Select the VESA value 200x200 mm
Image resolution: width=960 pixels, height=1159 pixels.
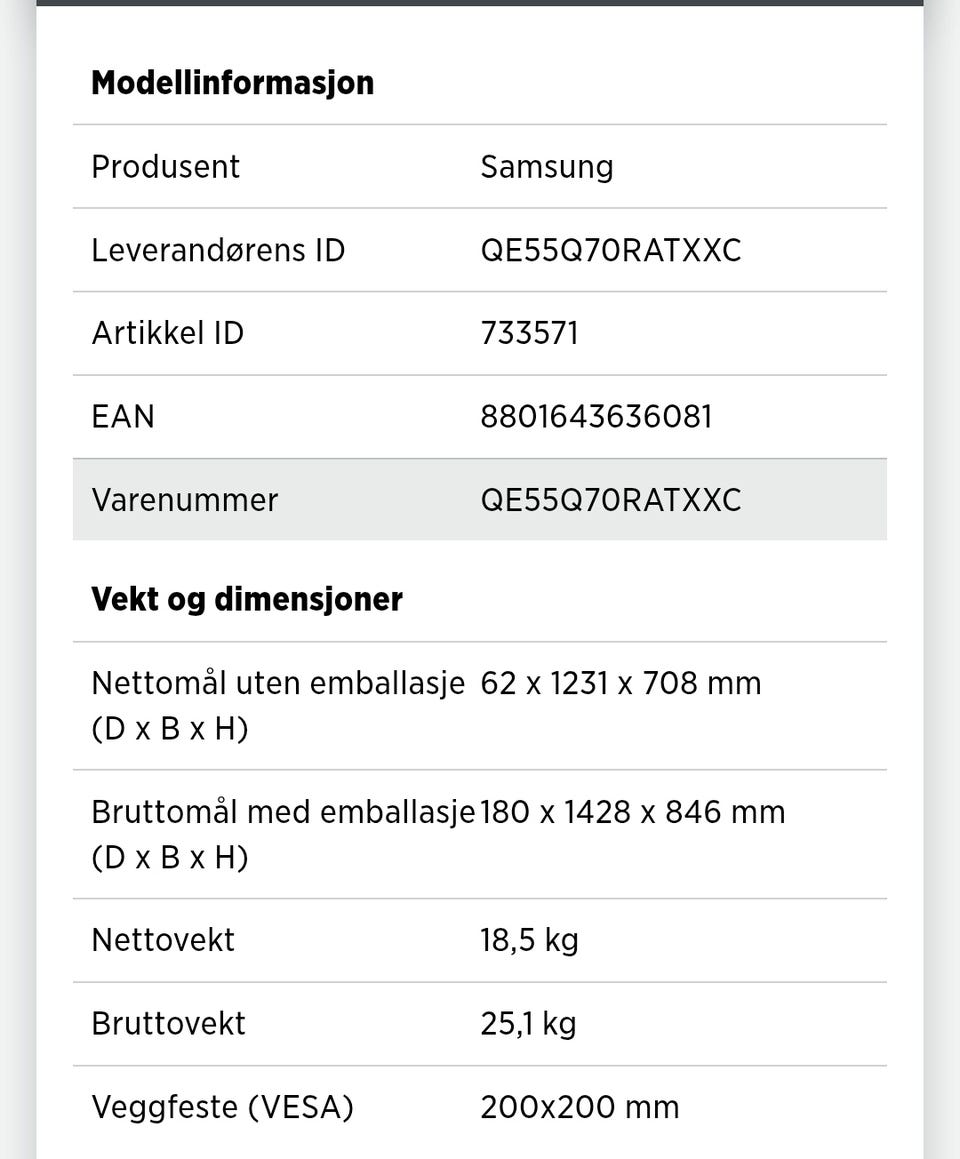tap(579, 1107)
